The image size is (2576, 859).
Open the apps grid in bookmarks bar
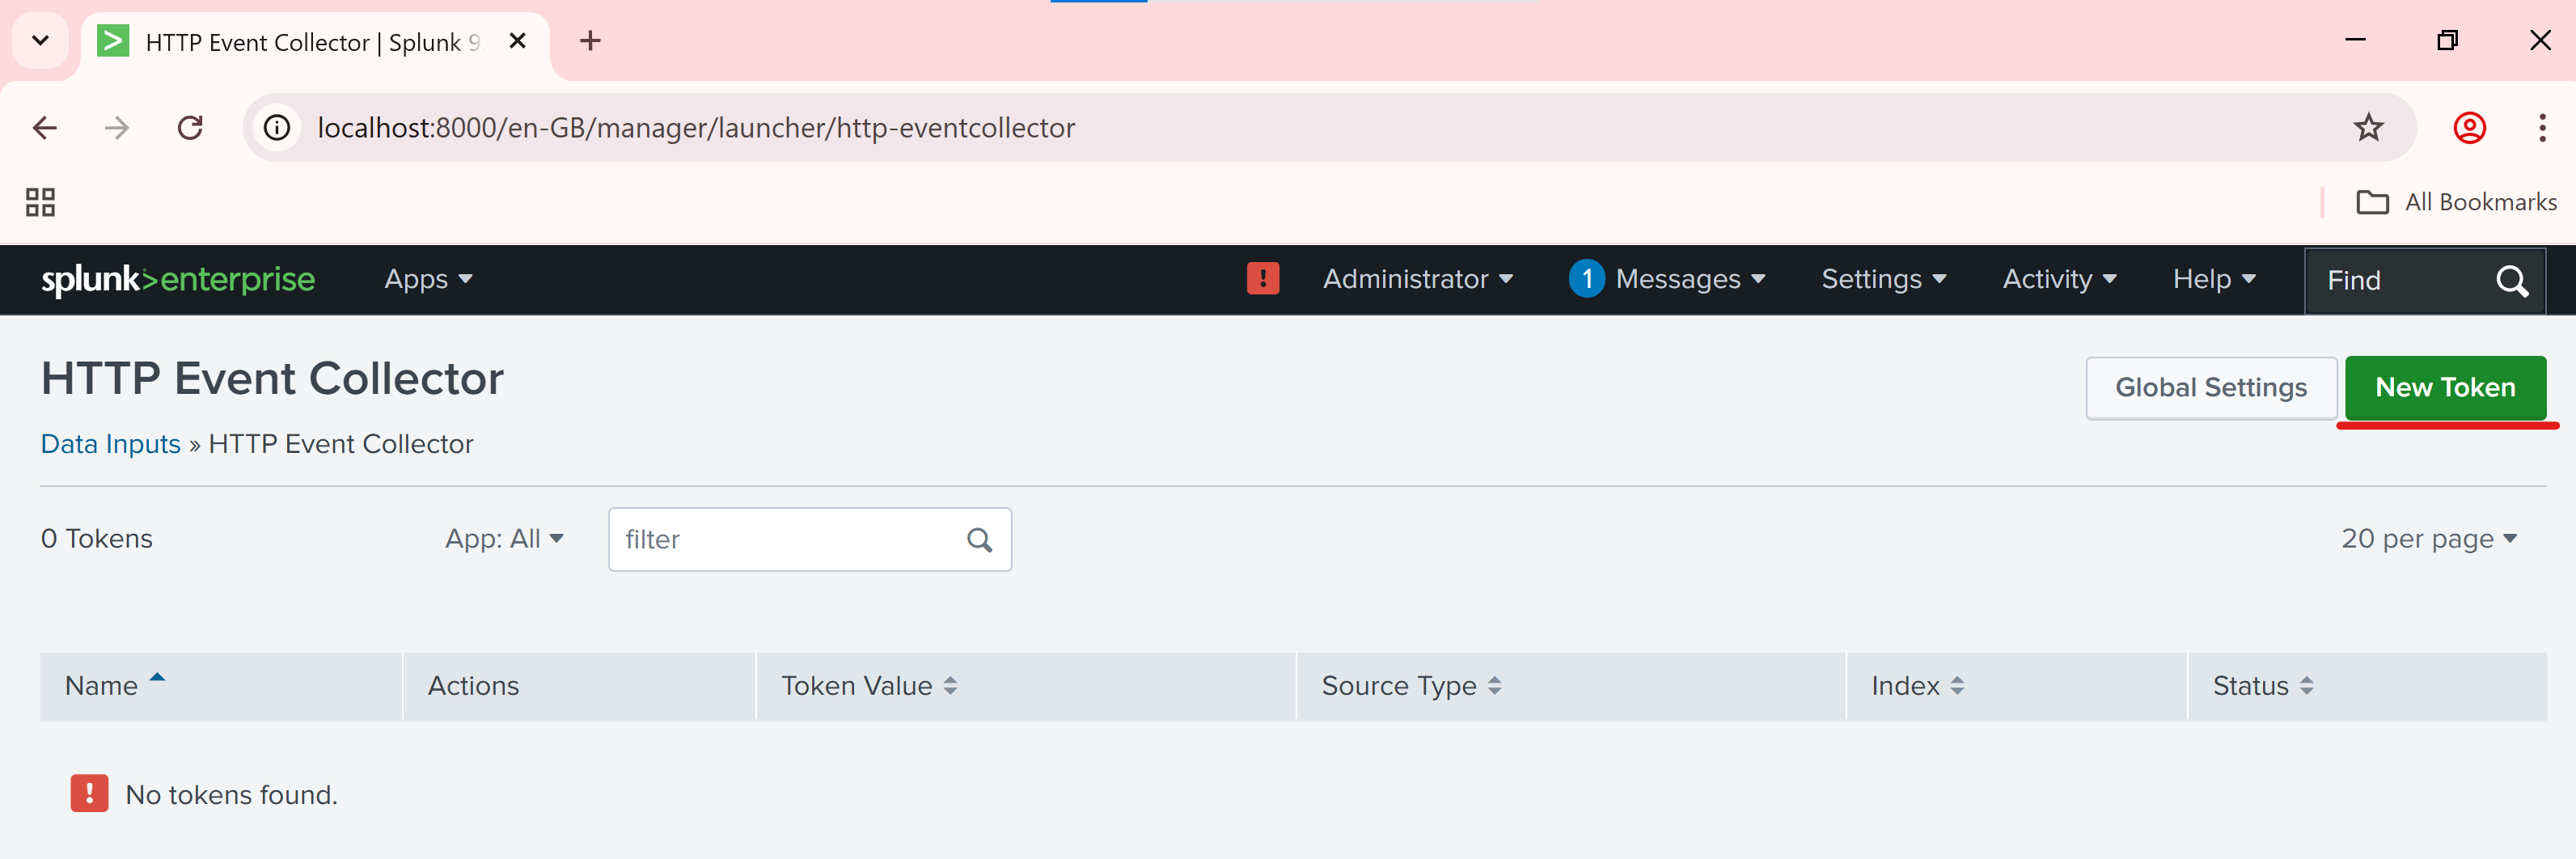(x=40, y=202)
